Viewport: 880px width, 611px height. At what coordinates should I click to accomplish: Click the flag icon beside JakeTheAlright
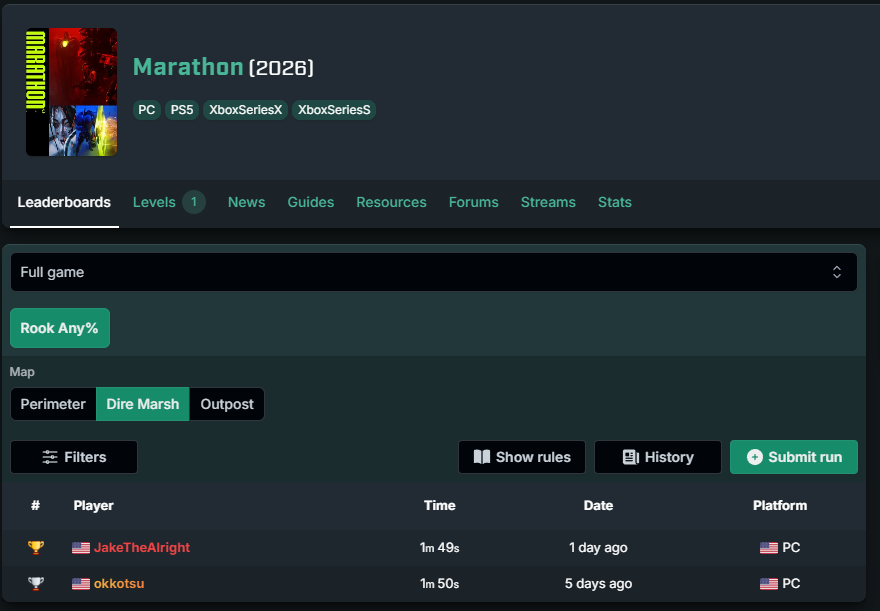[81, 548]
